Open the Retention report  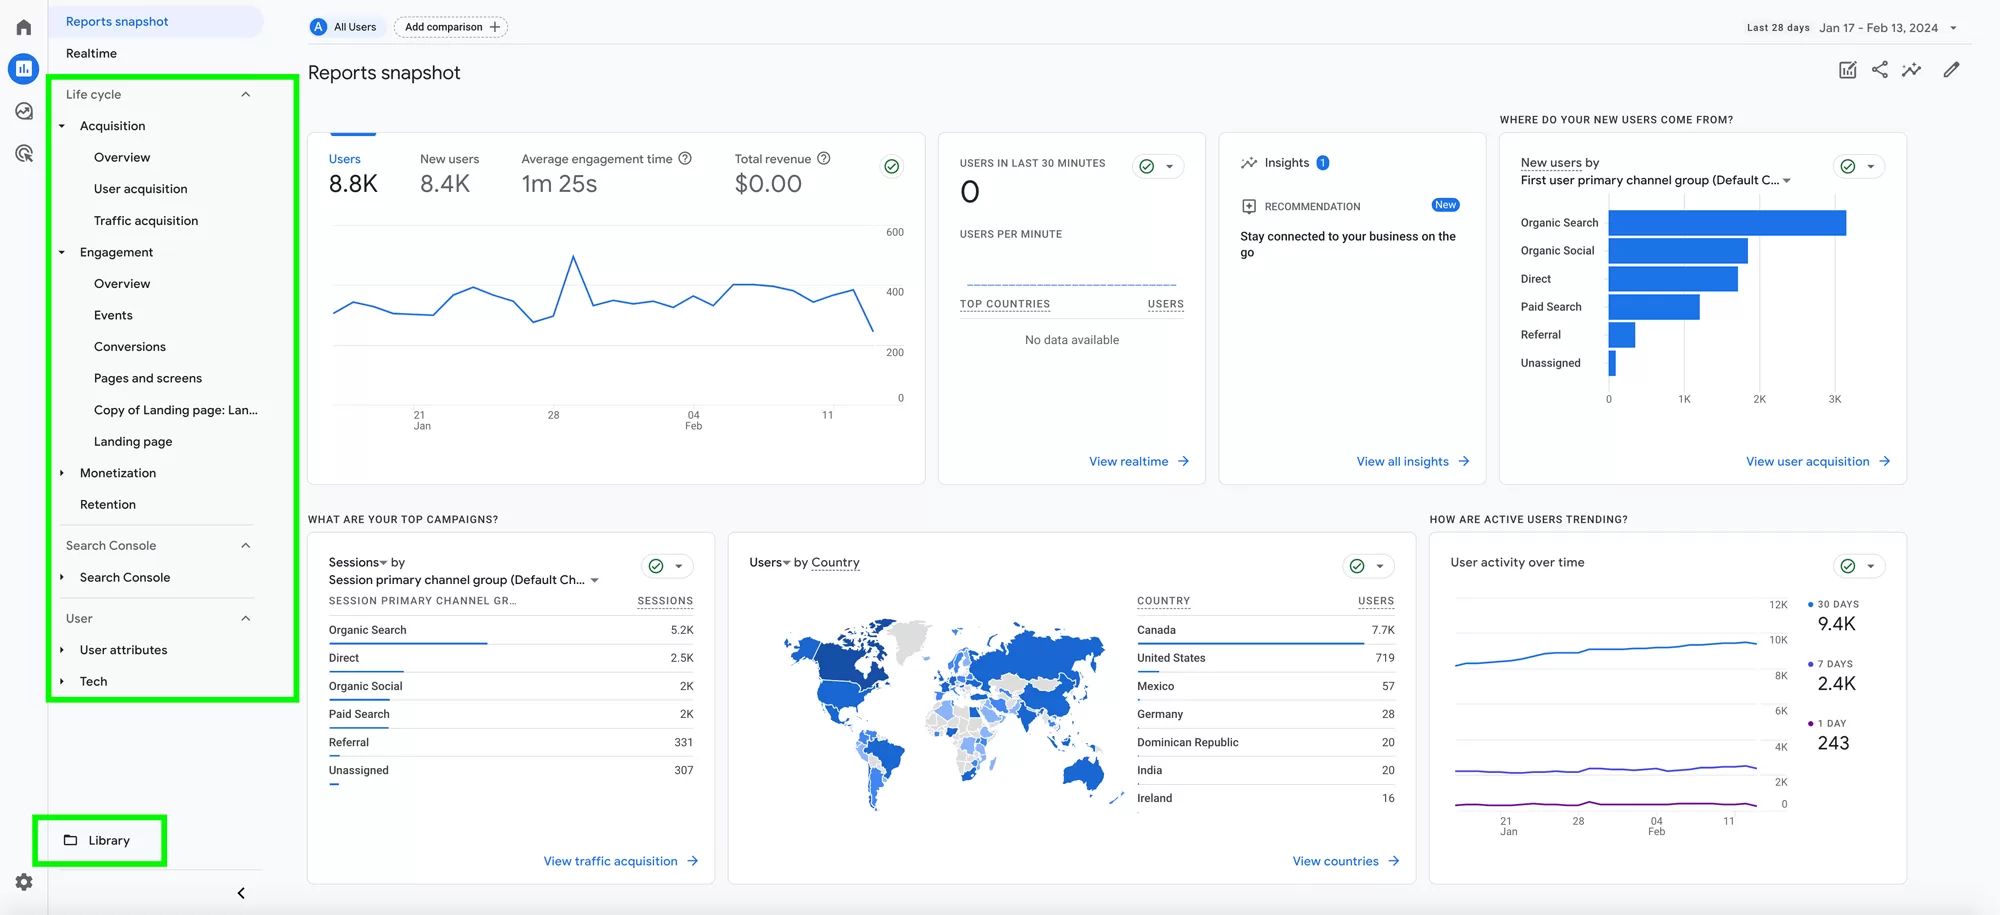pyautogui.click(x=108, y=504)
